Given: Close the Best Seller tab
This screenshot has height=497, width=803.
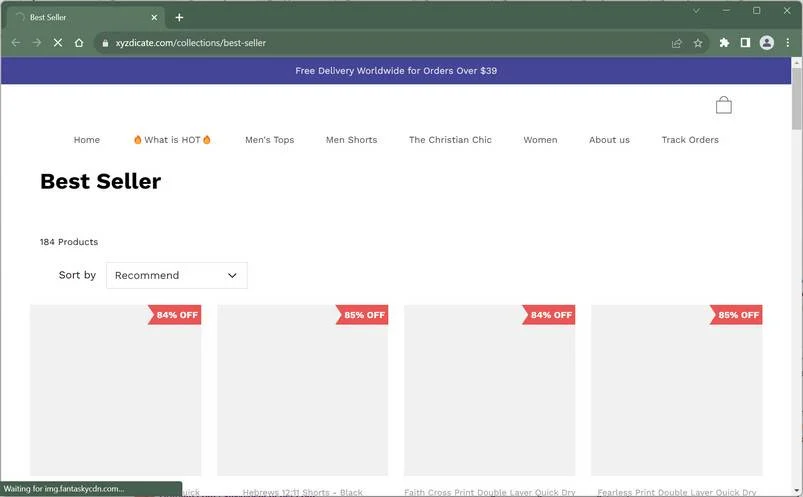Looking at the screenshot, I should (154, 17).
